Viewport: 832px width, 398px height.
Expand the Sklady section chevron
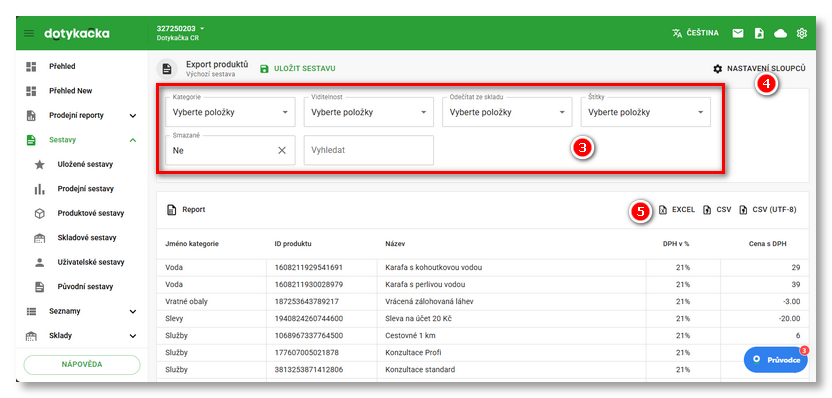[133, 336]
